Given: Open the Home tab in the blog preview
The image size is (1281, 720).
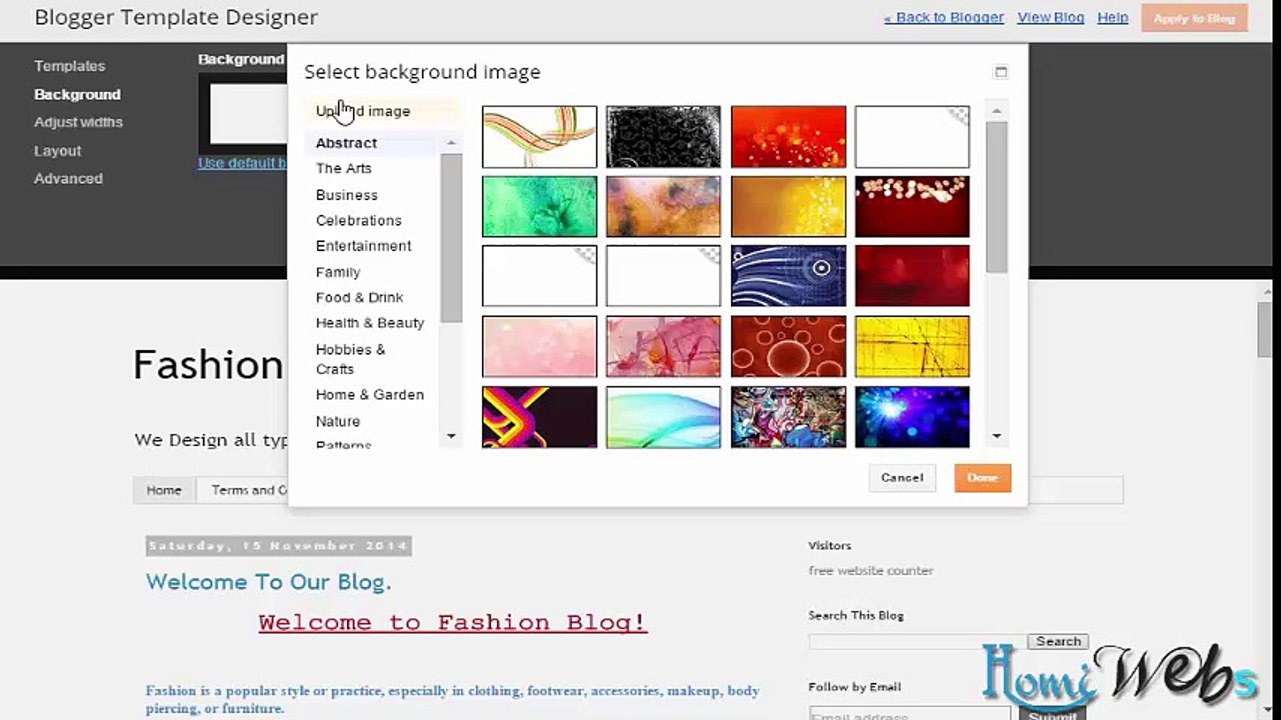Looking at the screenshot, I should (164, 490).
